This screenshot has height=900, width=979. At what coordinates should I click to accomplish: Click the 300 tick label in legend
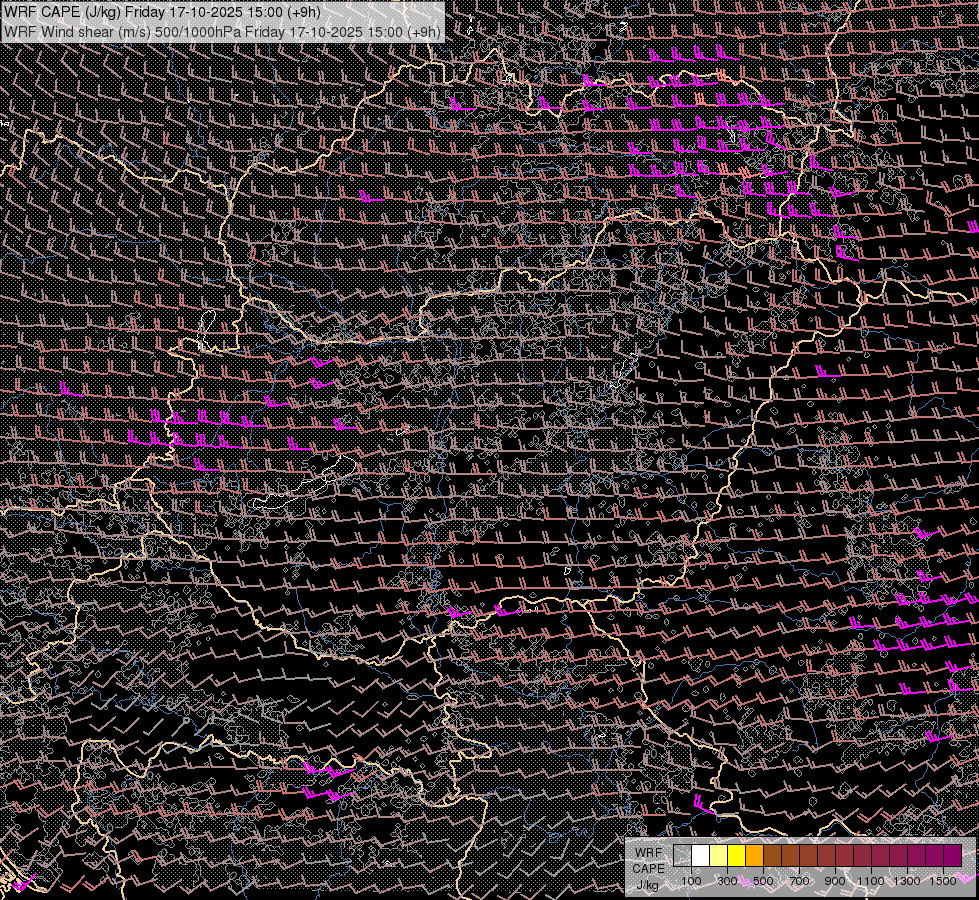click(x=727, y=881)
